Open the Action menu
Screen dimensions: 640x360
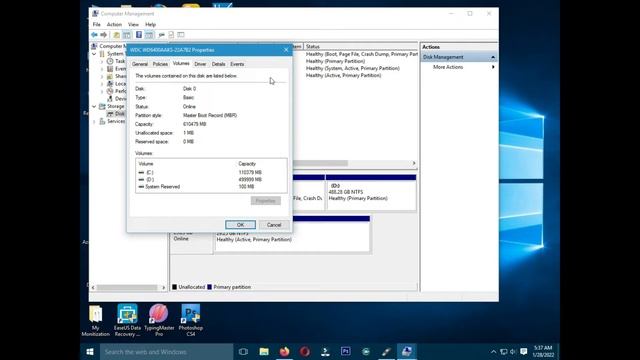[114, 24]
